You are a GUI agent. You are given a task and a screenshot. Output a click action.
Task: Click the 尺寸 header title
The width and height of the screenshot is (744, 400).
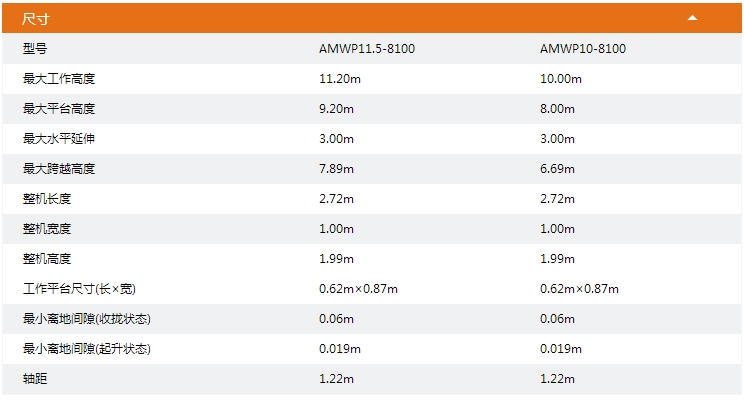[x=36, y=19]
